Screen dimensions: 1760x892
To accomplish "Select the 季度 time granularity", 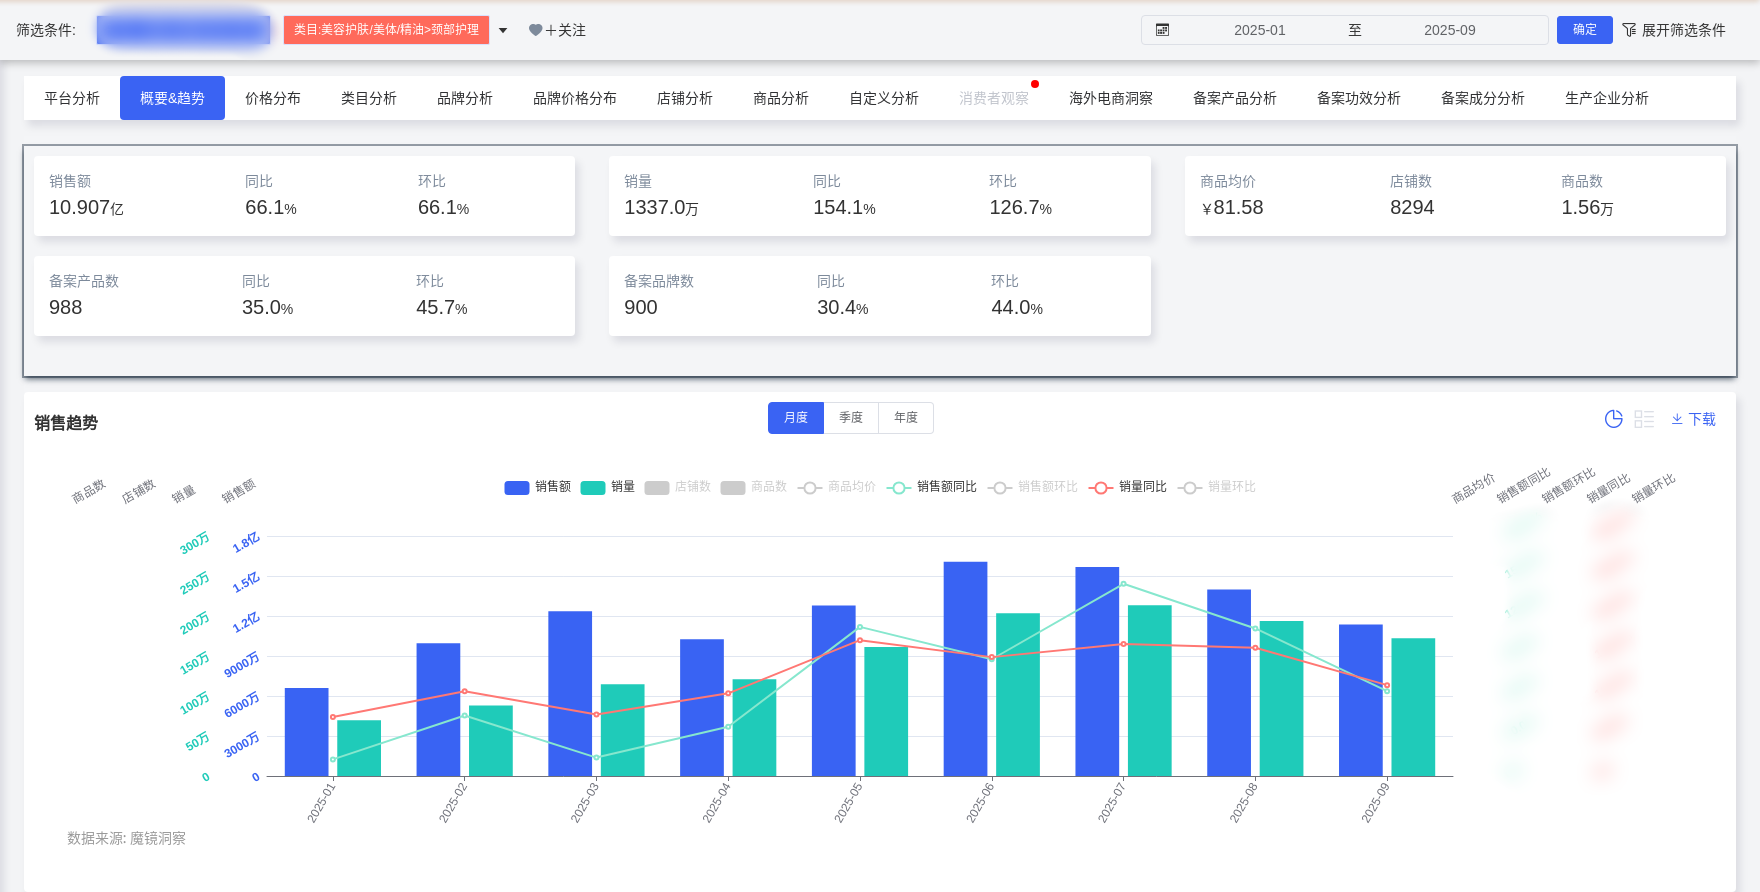I will coord(851,418).
